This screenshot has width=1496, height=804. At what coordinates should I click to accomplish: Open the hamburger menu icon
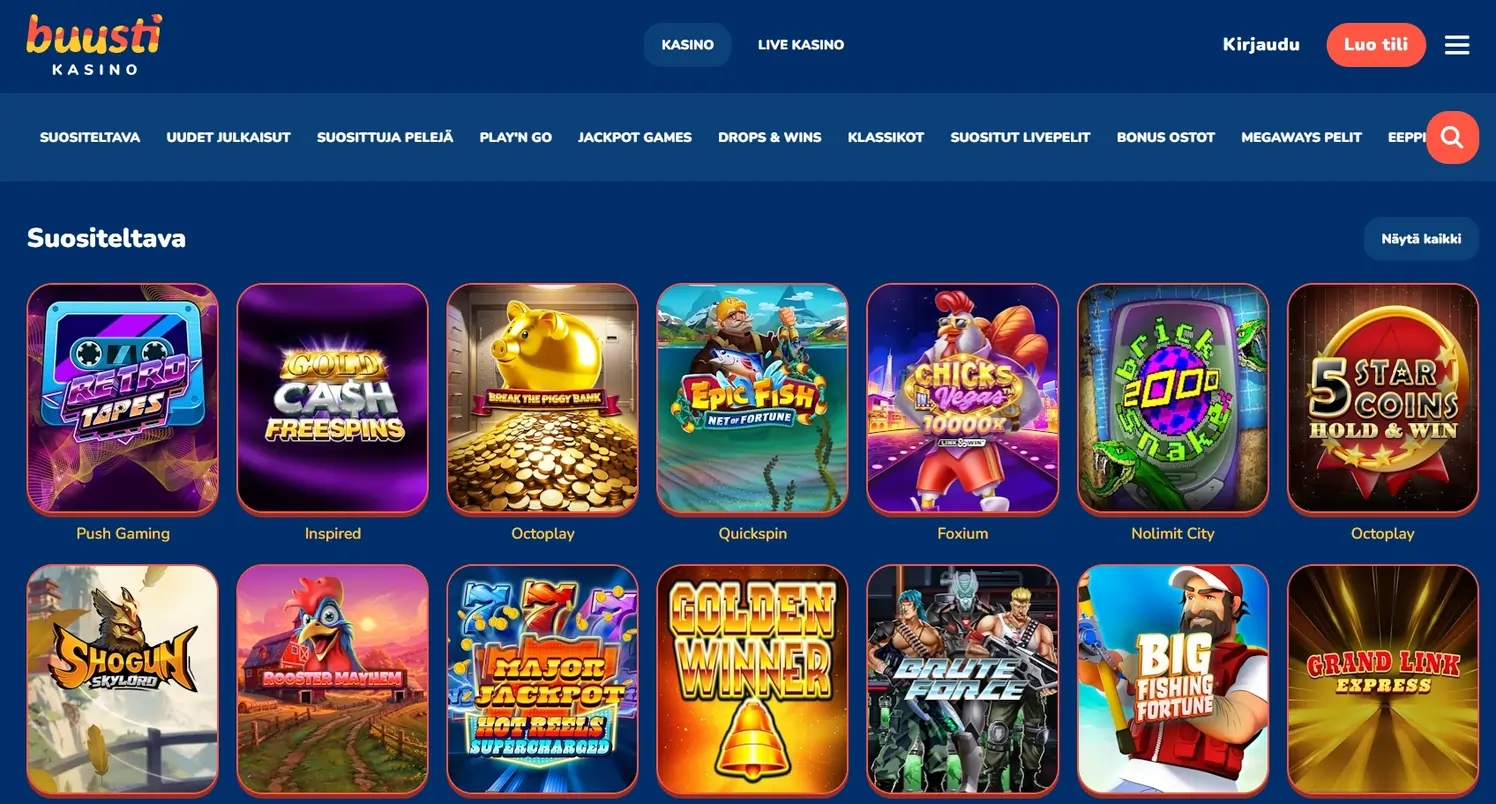tap(1457, 45)
